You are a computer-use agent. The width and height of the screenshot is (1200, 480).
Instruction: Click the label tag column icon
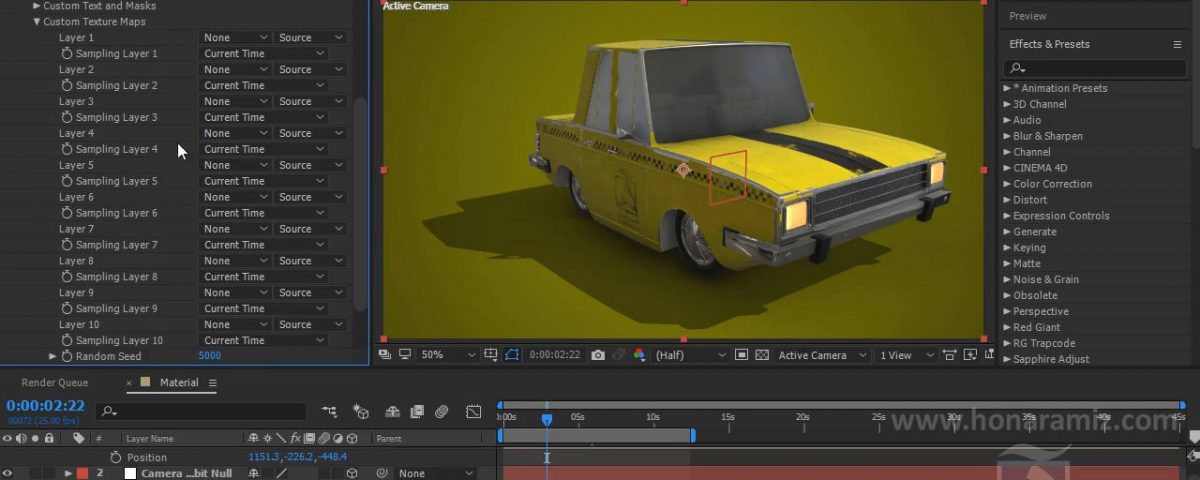(78, 438)
